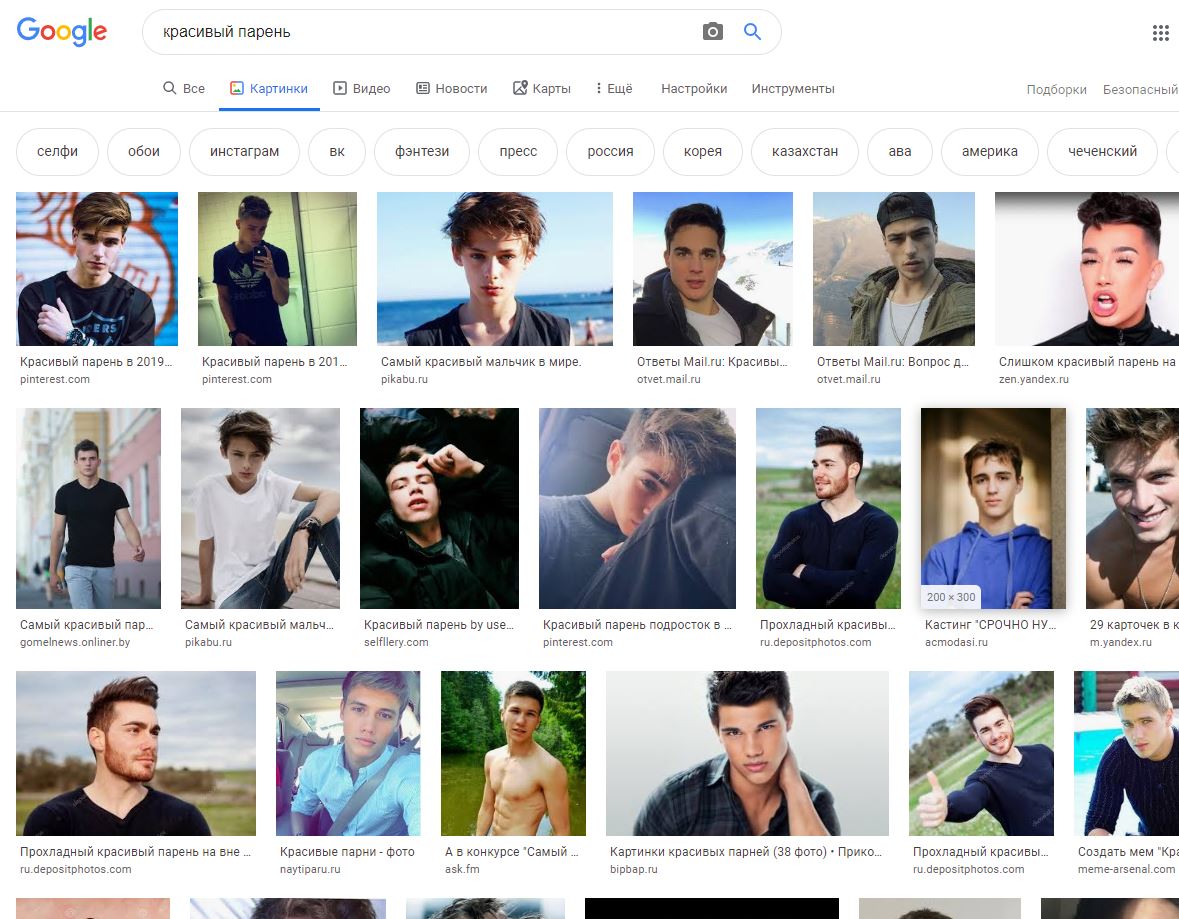Switch to the Все tab
The width and height of the screenshot is (1179, 919).
184,89
